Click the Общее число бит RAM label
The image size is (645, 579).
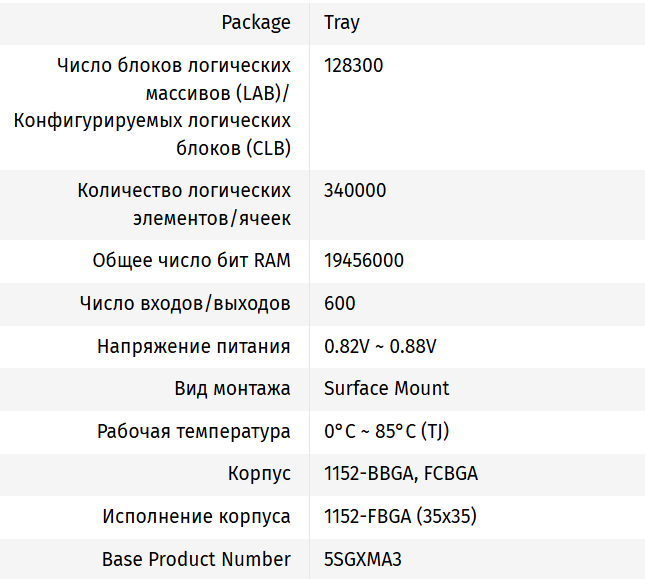tap(192, 261)
